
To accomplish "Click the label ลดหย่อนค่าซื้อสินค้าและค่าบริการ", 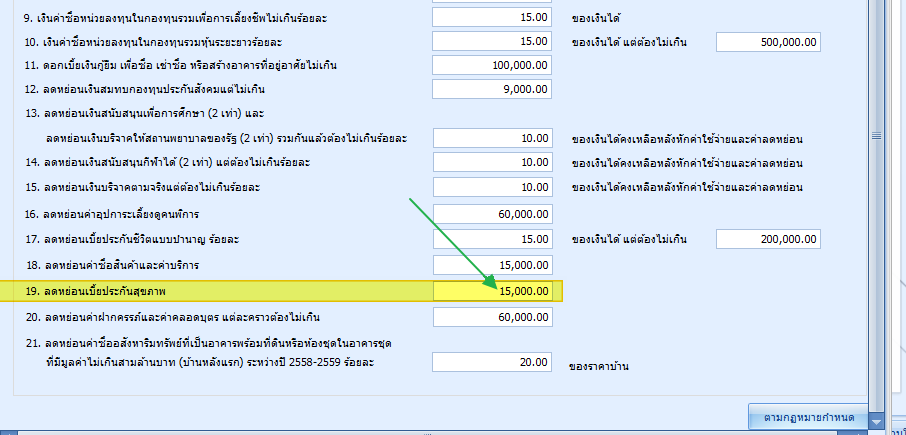I will click(x=121, y=266).
